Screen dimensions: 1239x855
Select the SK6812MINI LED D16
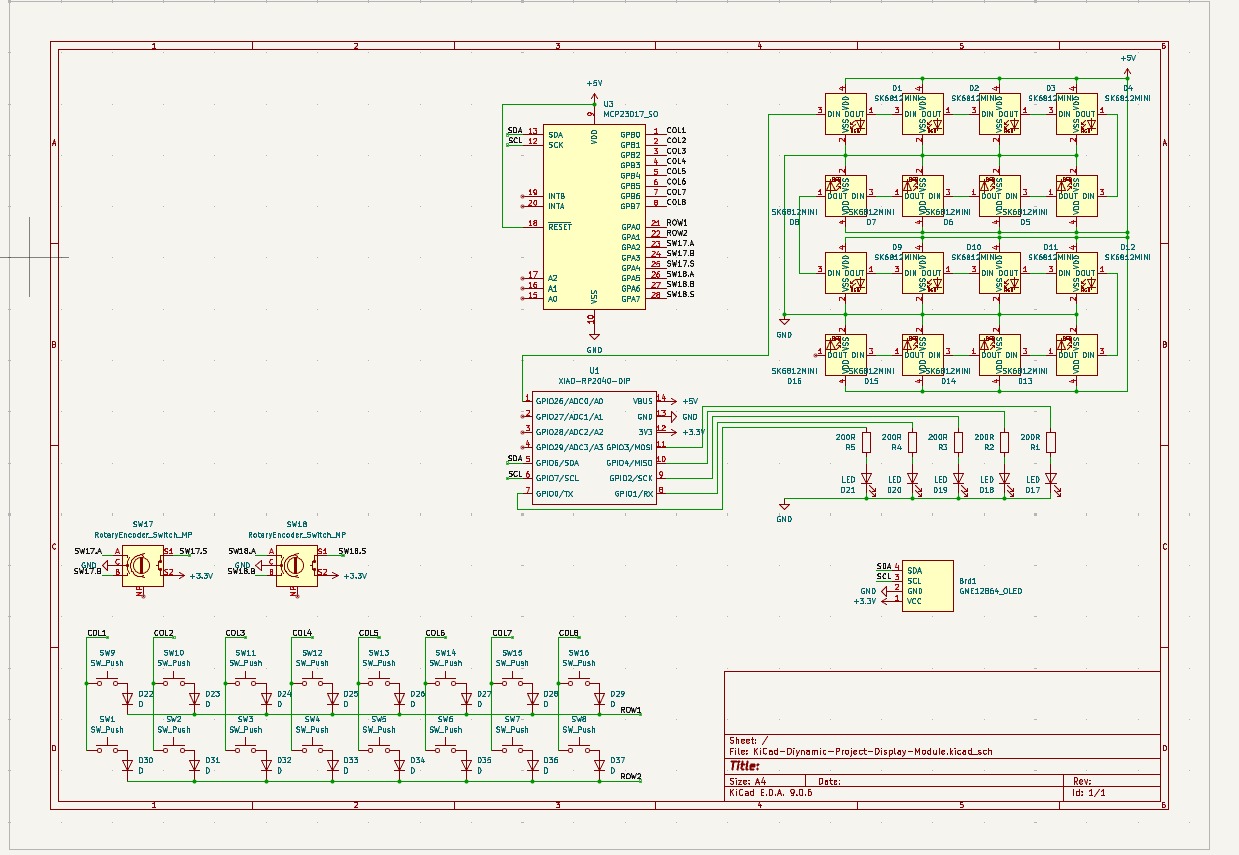pyautogui.click(x=845, y=354)
